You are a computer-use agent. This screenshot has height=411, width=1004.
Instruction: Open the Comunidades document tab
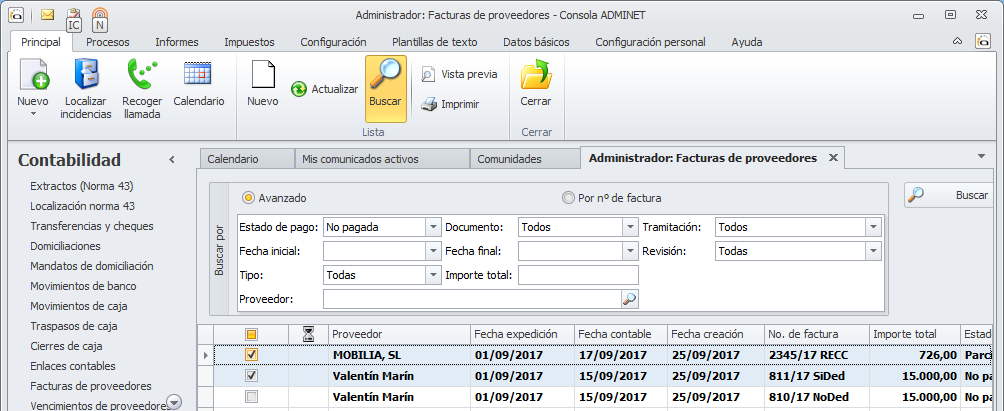pyautogui.click(x=509, y=159)
